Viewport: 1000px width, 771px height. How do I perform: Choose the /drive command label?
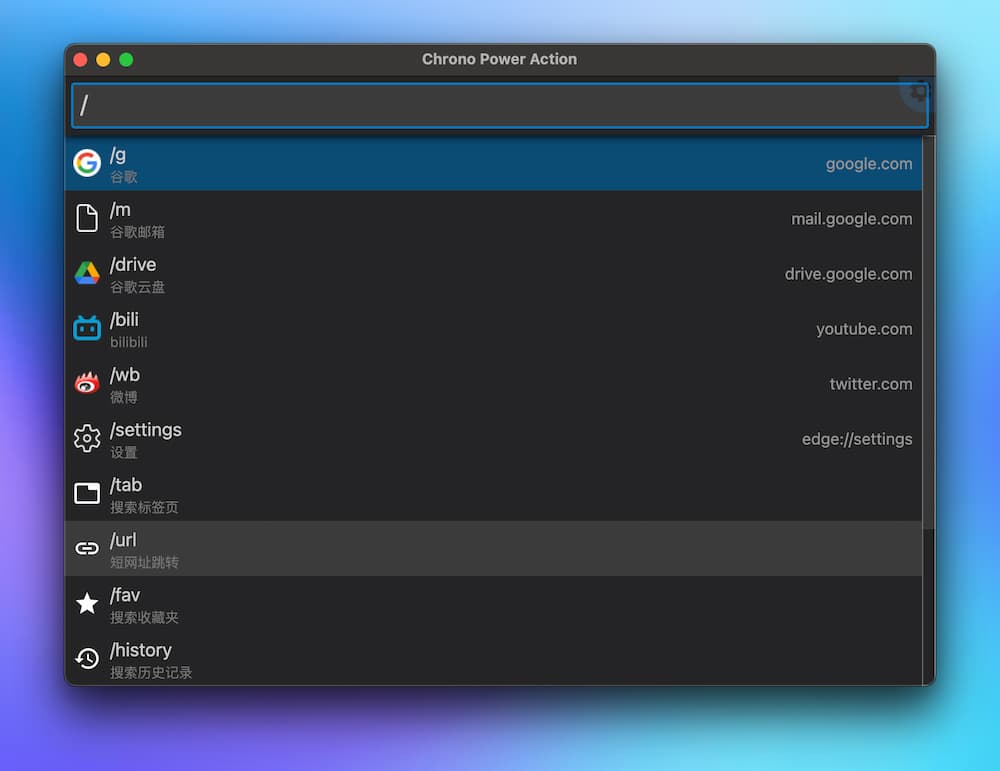(x=133, y=265)
